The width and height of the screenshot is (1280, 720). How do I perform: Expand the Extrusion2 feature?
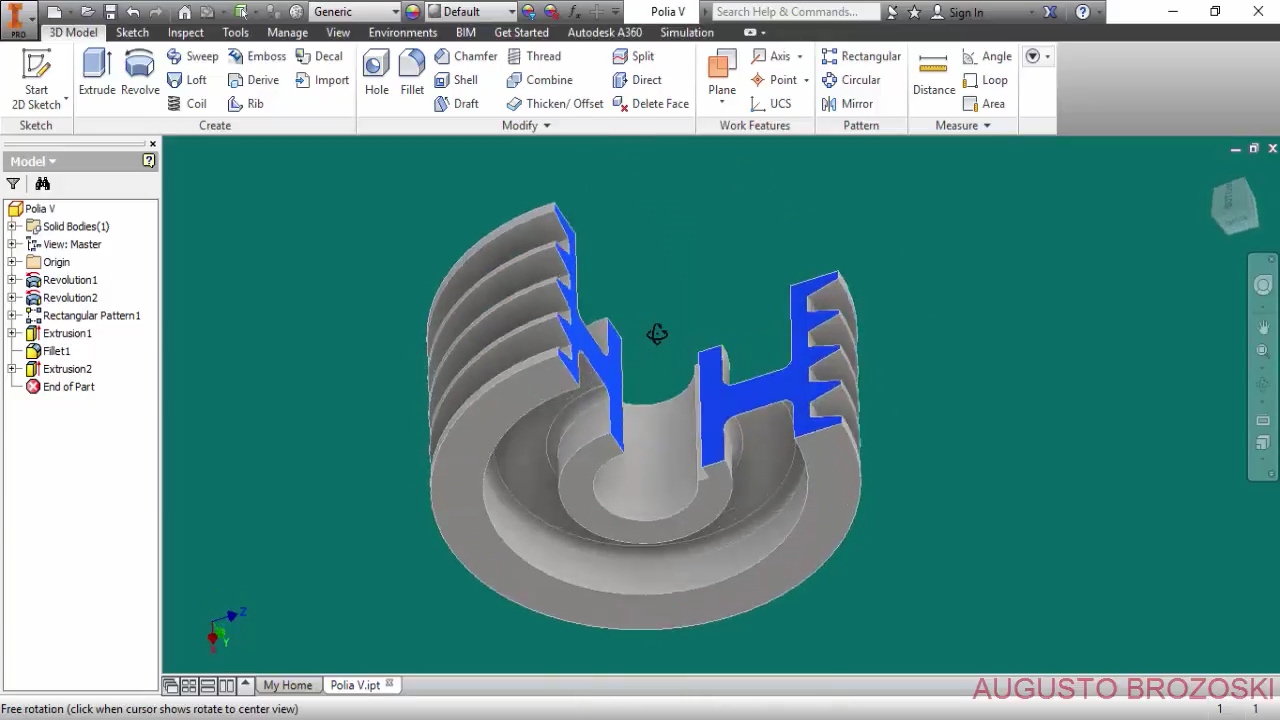click(x=12, y=369)
